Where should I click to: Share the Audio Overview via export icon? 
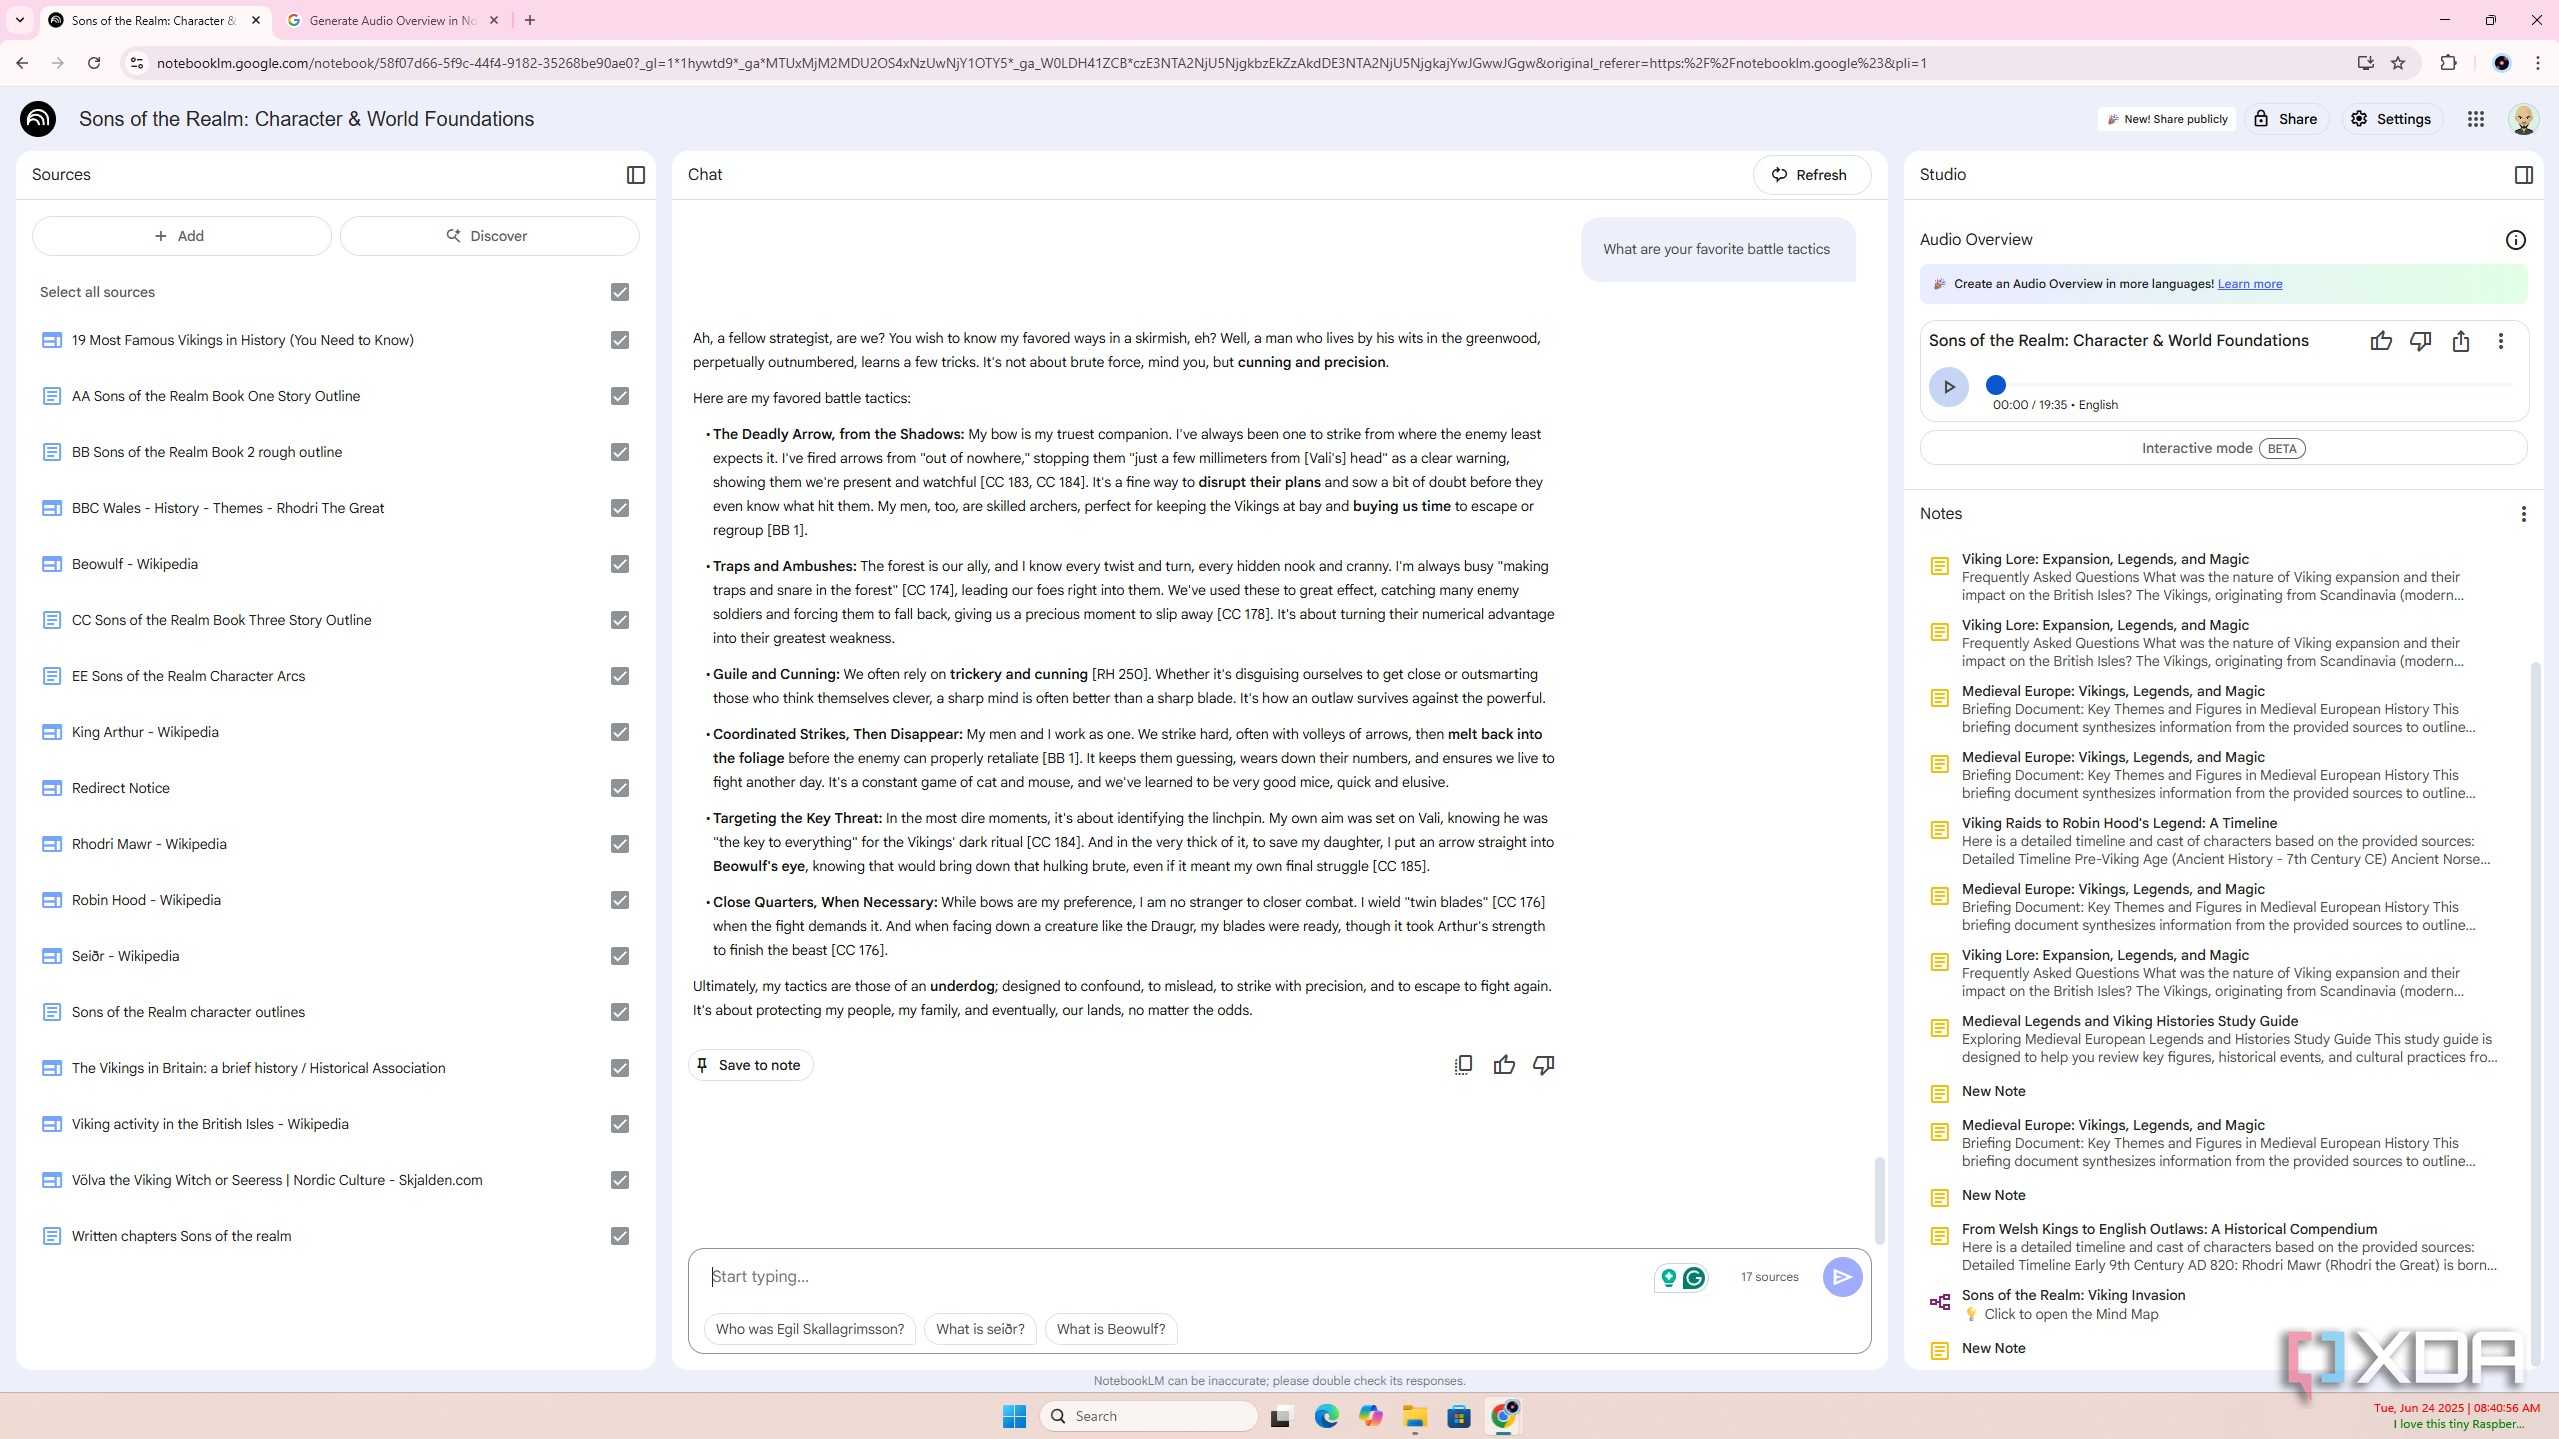point(2461,341)
